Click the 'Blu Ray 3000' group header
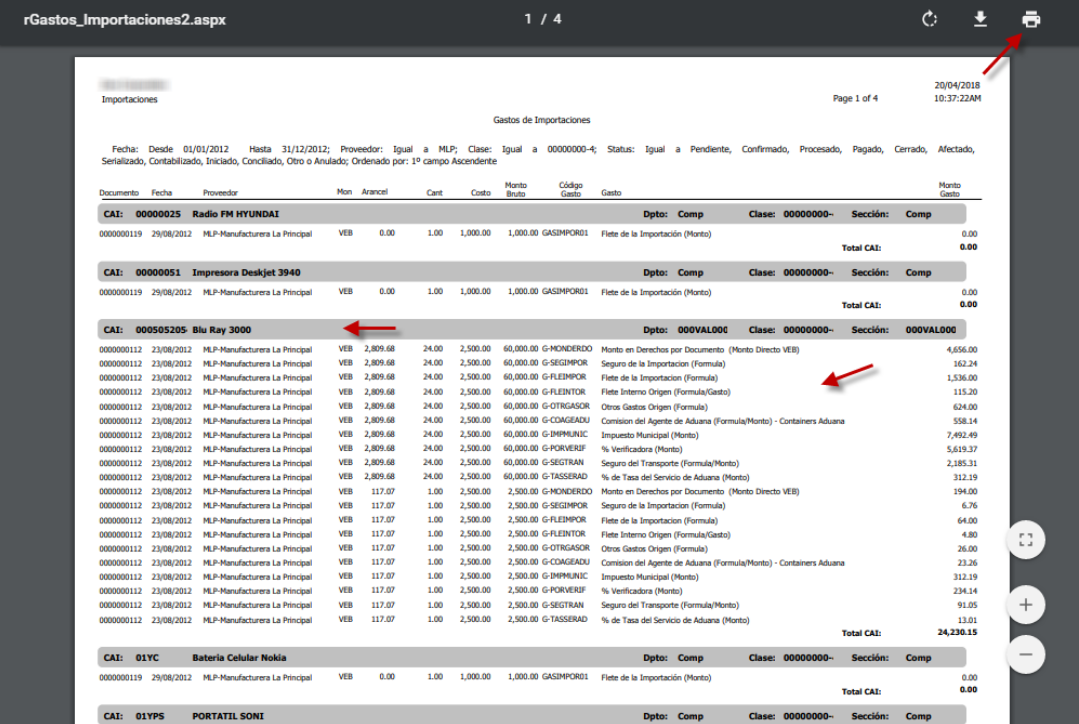This screenshot has width=1079, height=724. point(221,329)
